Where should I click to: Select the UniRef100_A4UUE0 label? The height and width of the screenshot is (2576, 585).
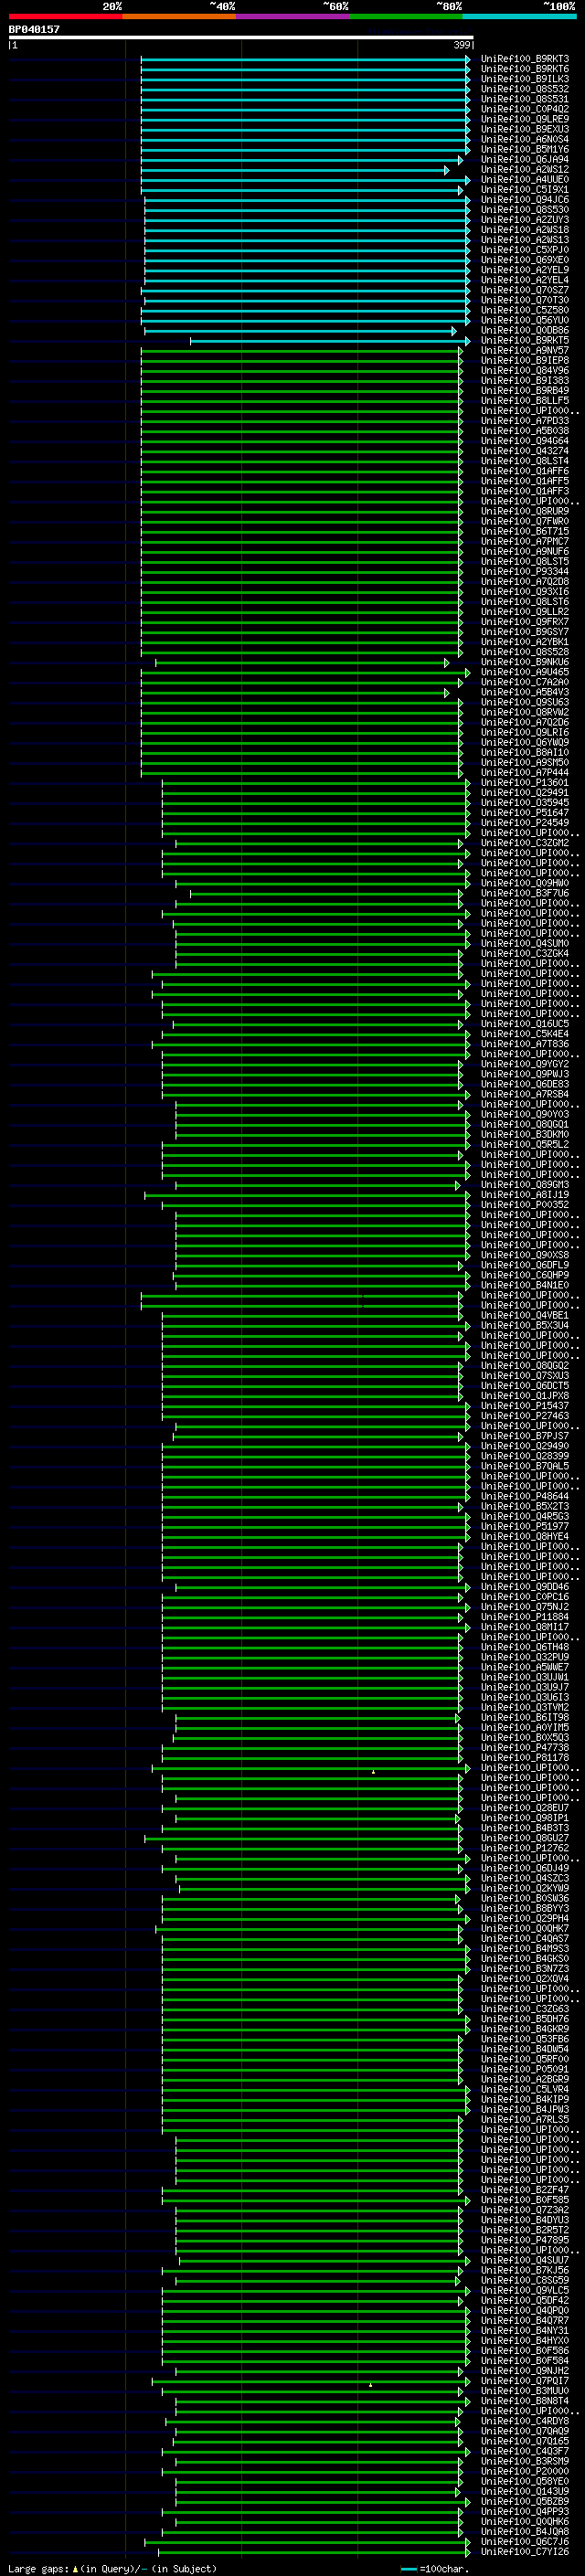[x=525, y=180]
